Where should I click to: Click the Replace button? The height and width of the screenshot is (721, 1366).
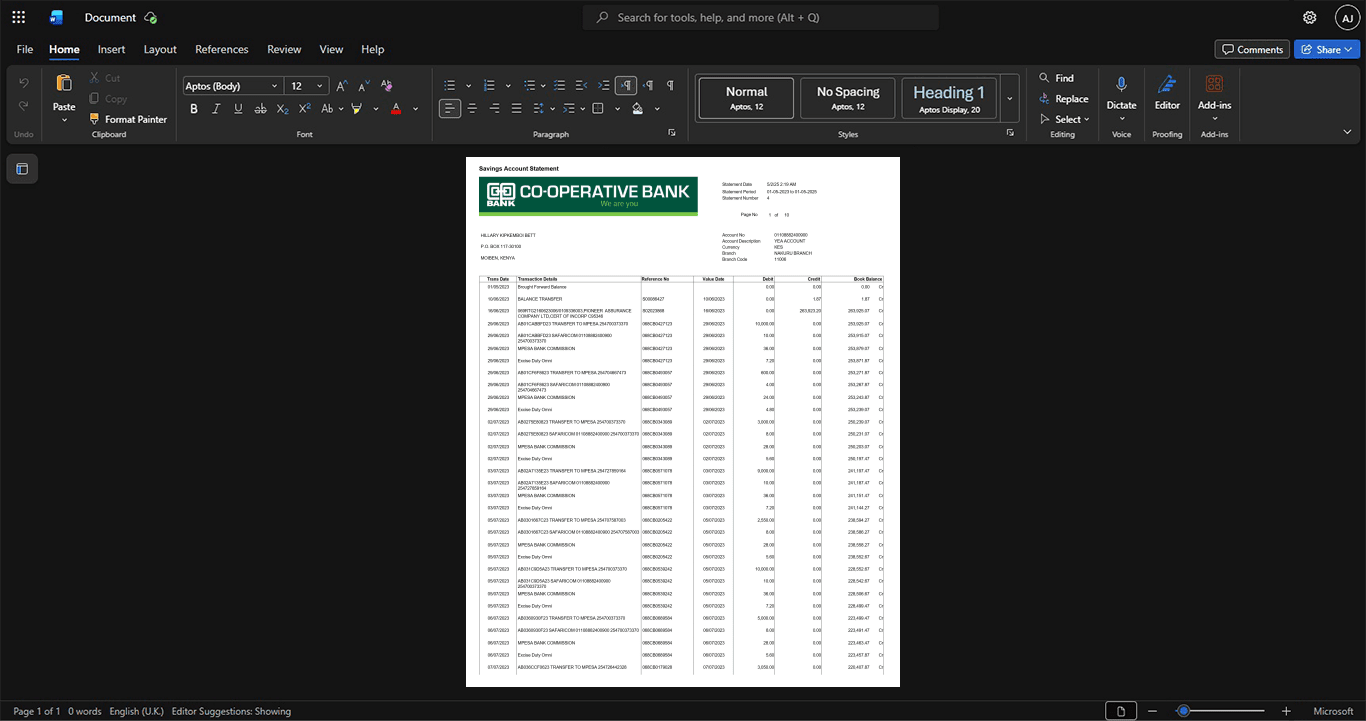tap(1063, 99)
